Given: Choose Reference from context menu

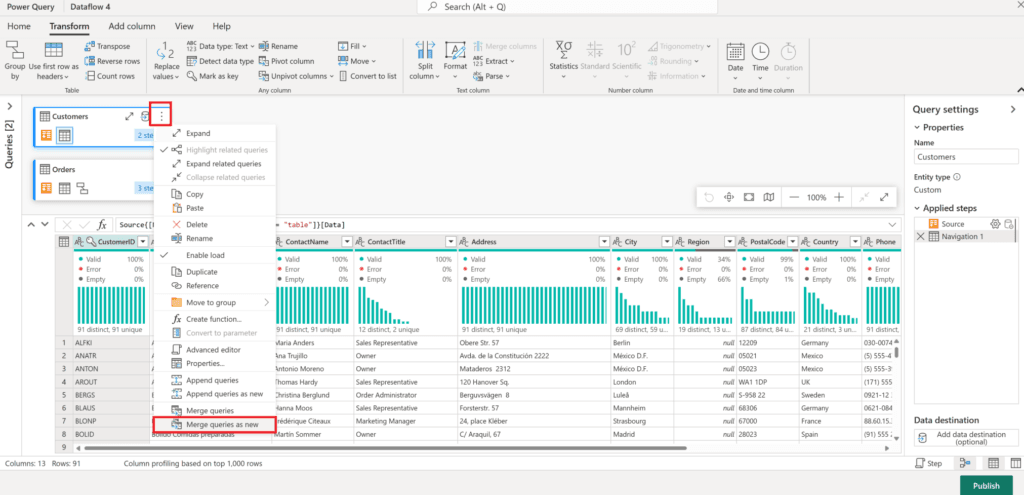Looking at the screenshot, I should [x=214, y=285].
